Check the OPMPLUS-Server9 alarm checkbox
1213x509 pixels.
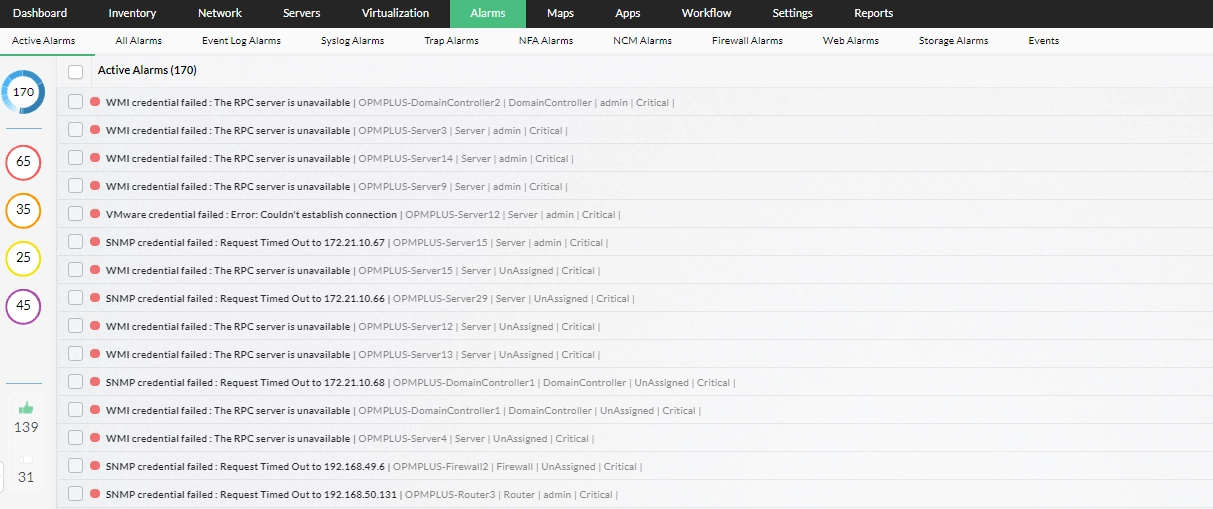75,186
